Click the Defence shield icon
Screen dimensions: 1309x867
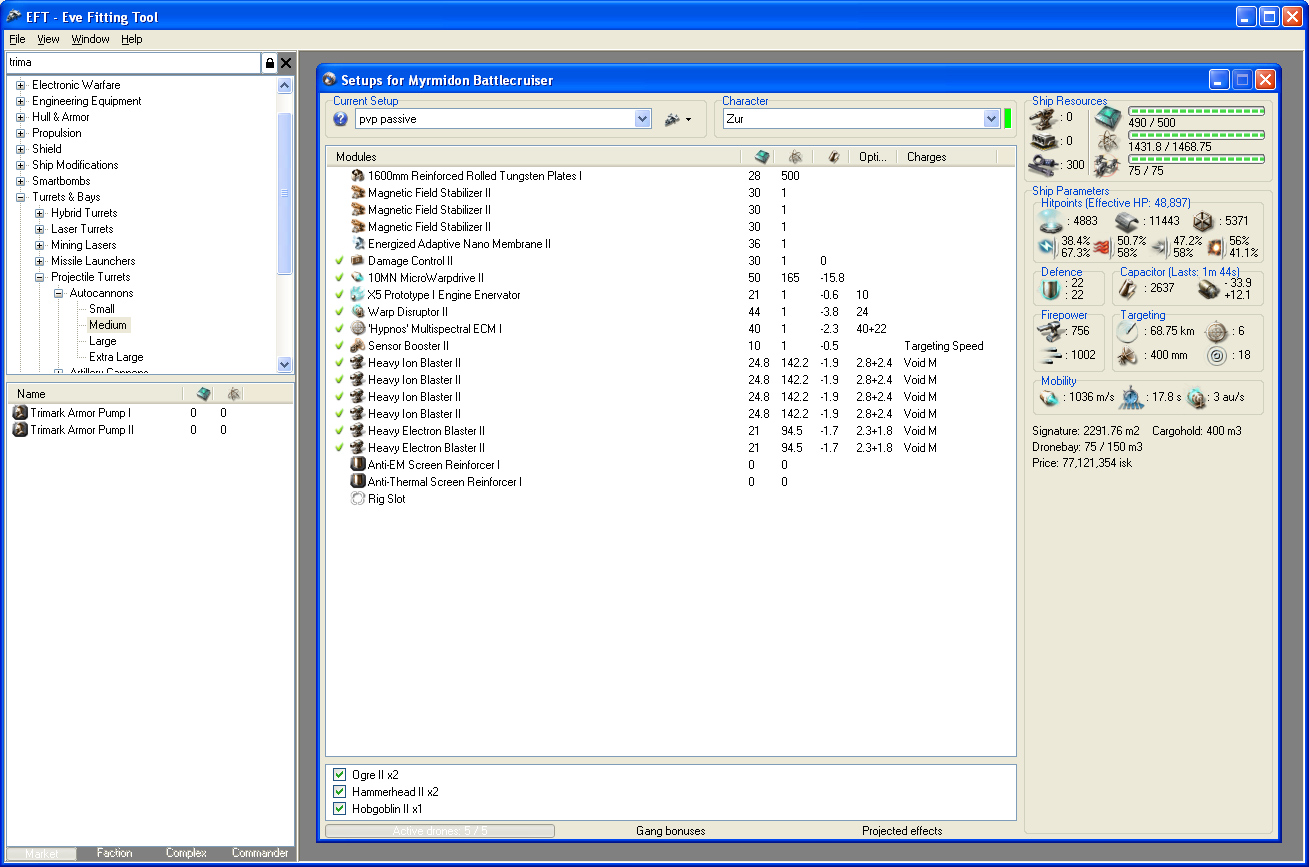coord(1049,289)
